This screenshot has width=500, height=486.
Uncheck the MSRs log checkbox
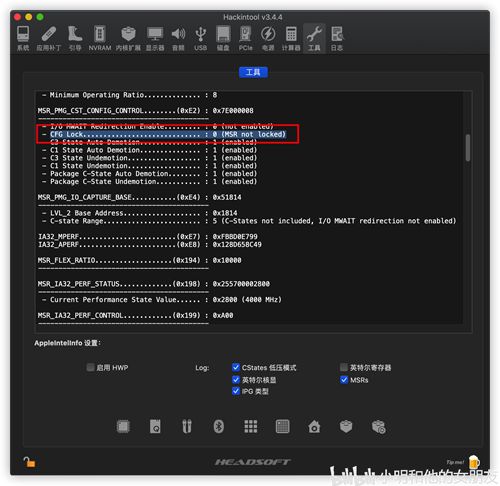[x=344, y=380]
